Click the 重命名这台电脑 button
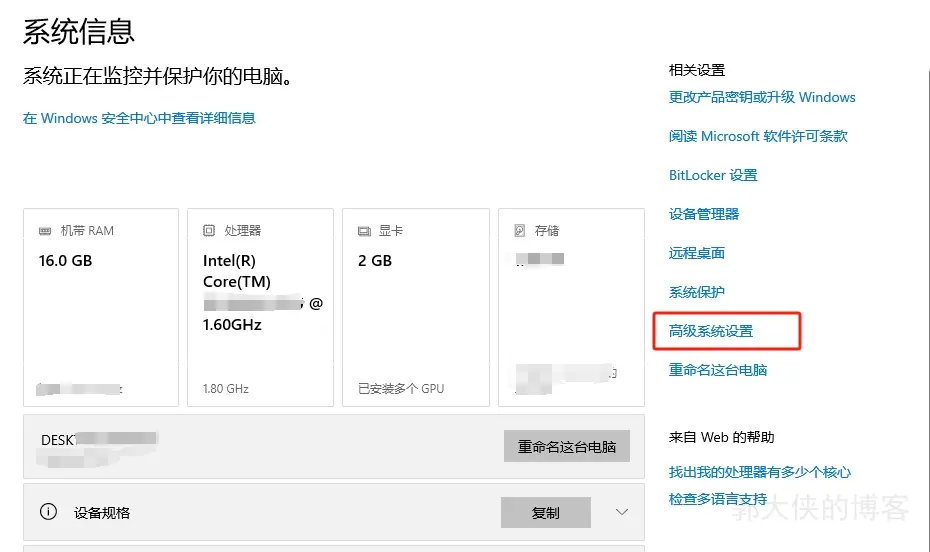Image resolution: width=930 pixels, height=552 pixels. point(567,446)
